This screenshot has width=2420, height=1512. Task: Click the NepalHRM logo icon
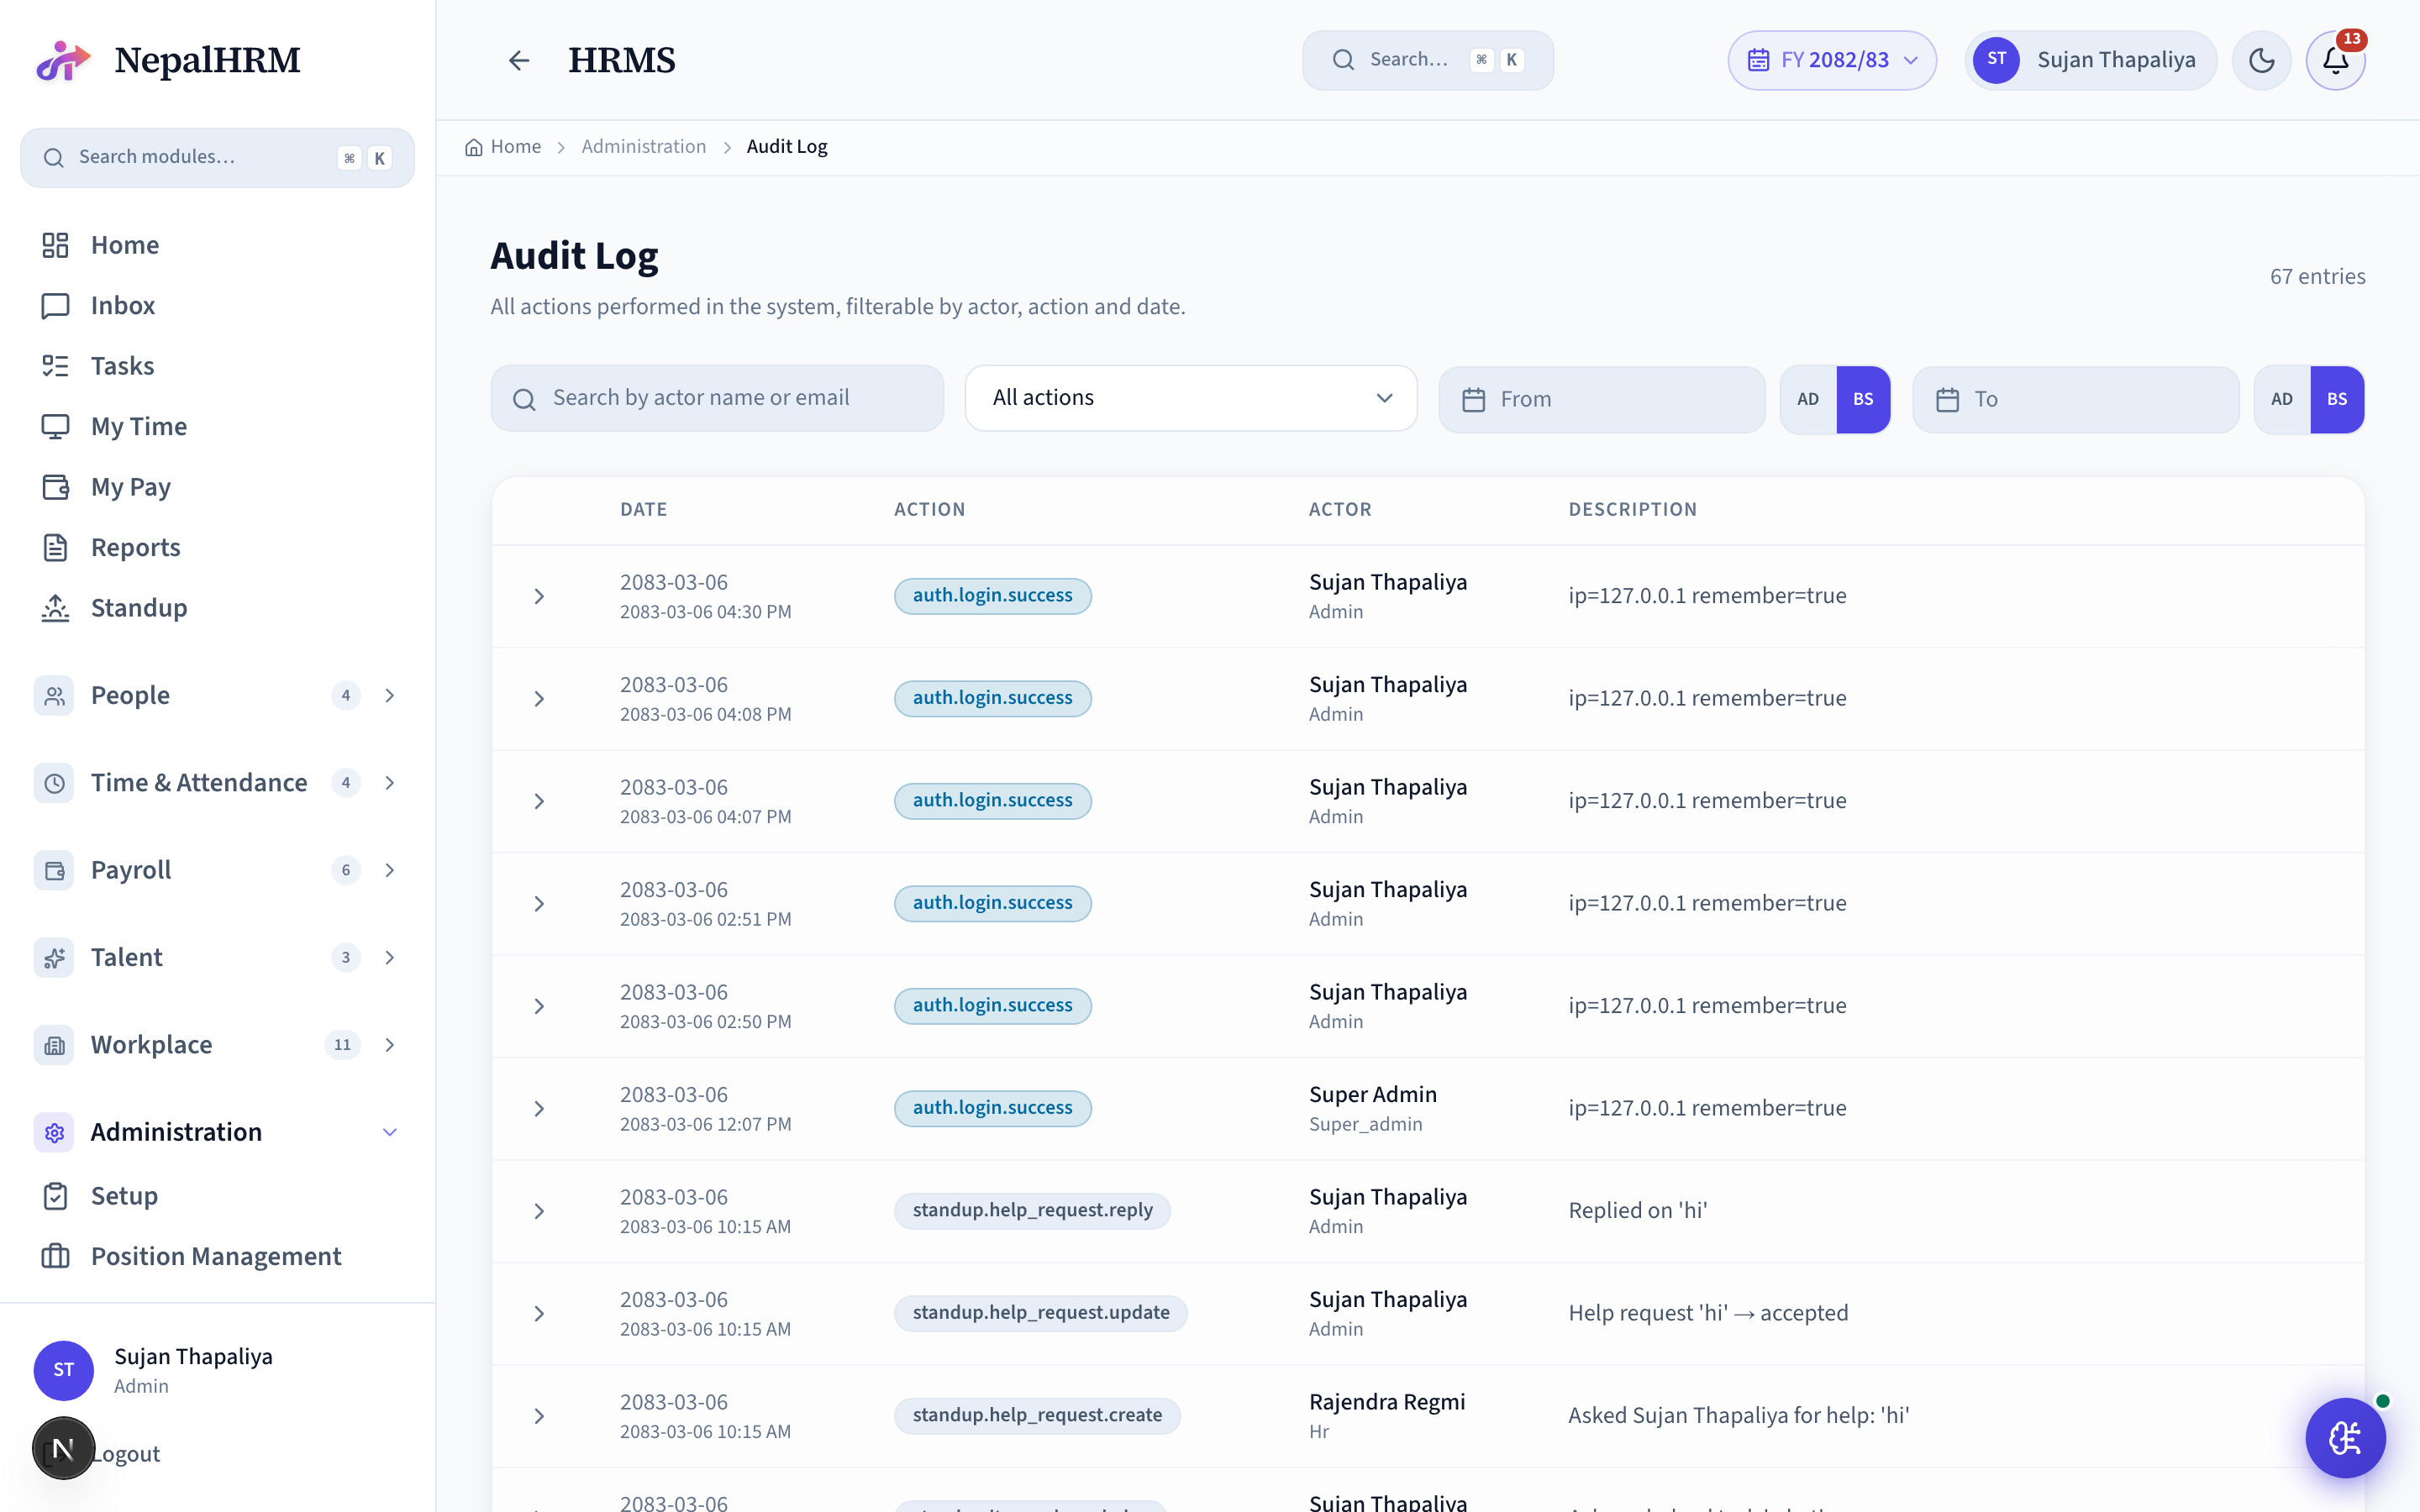pyautogui.click(x=63, y=60)
